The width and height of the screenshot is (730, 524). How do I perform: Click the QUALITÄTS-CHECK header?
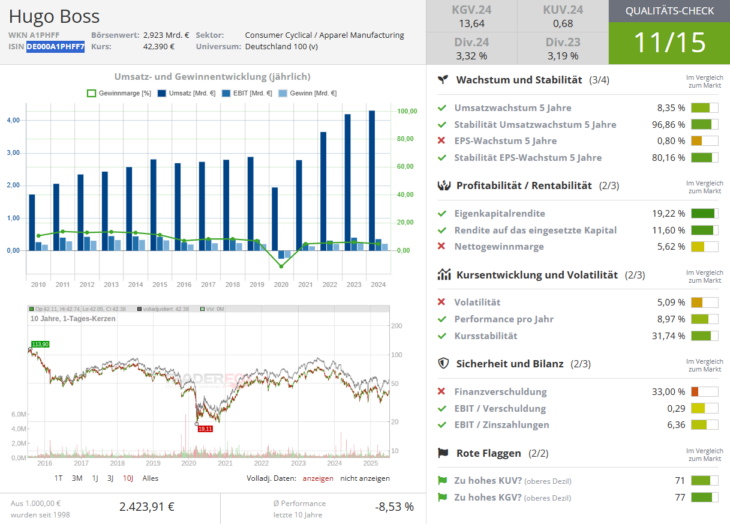669,11
